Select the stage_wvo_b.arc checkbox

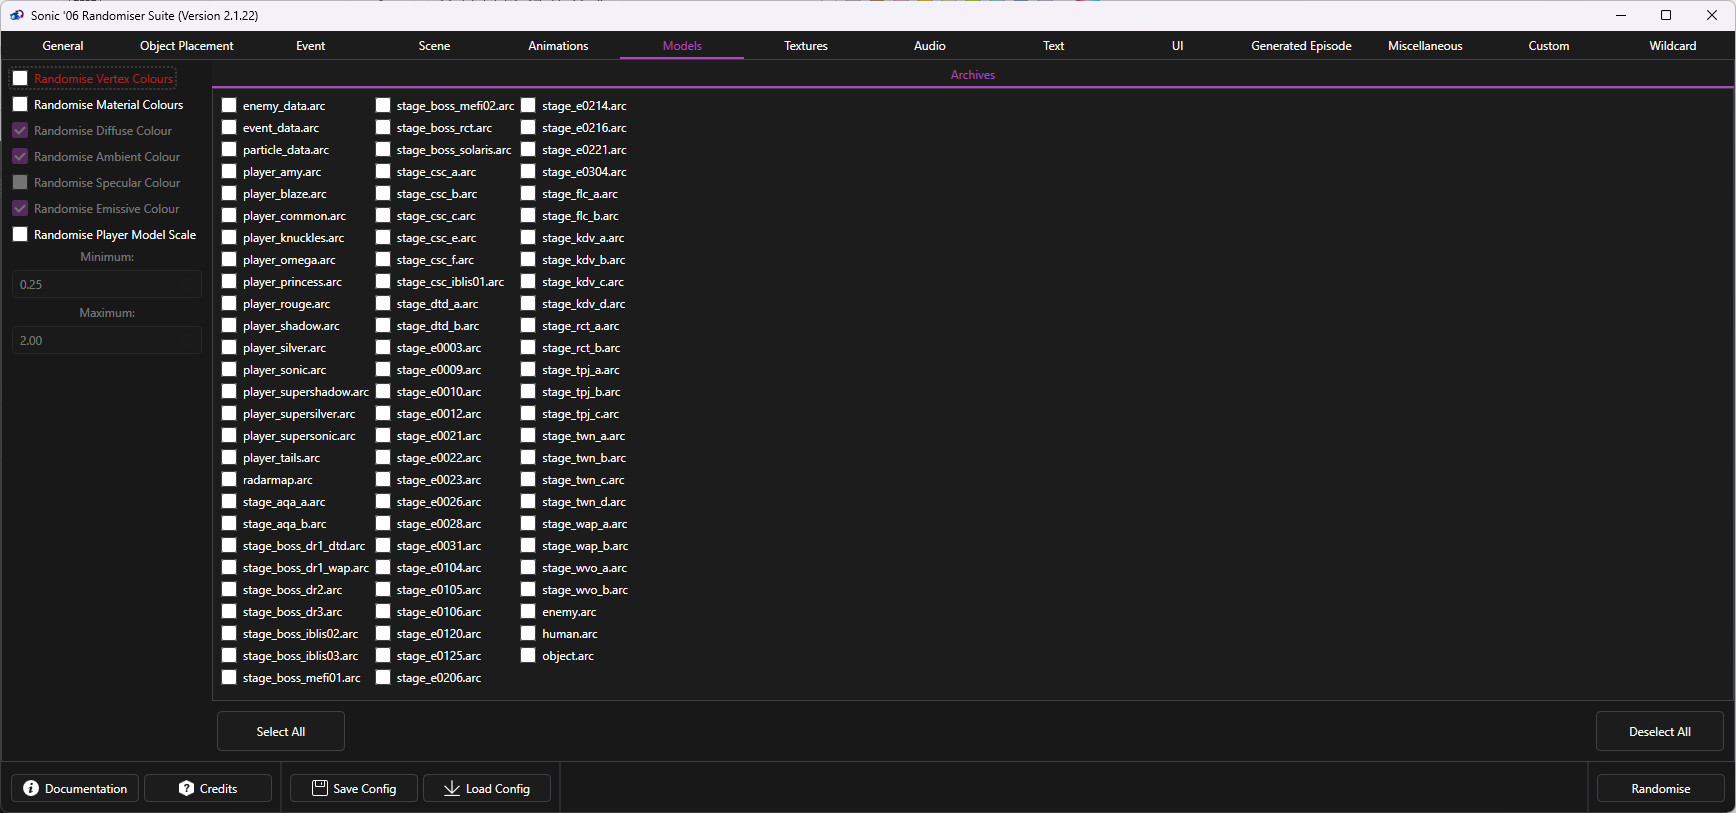pos(528,590)
